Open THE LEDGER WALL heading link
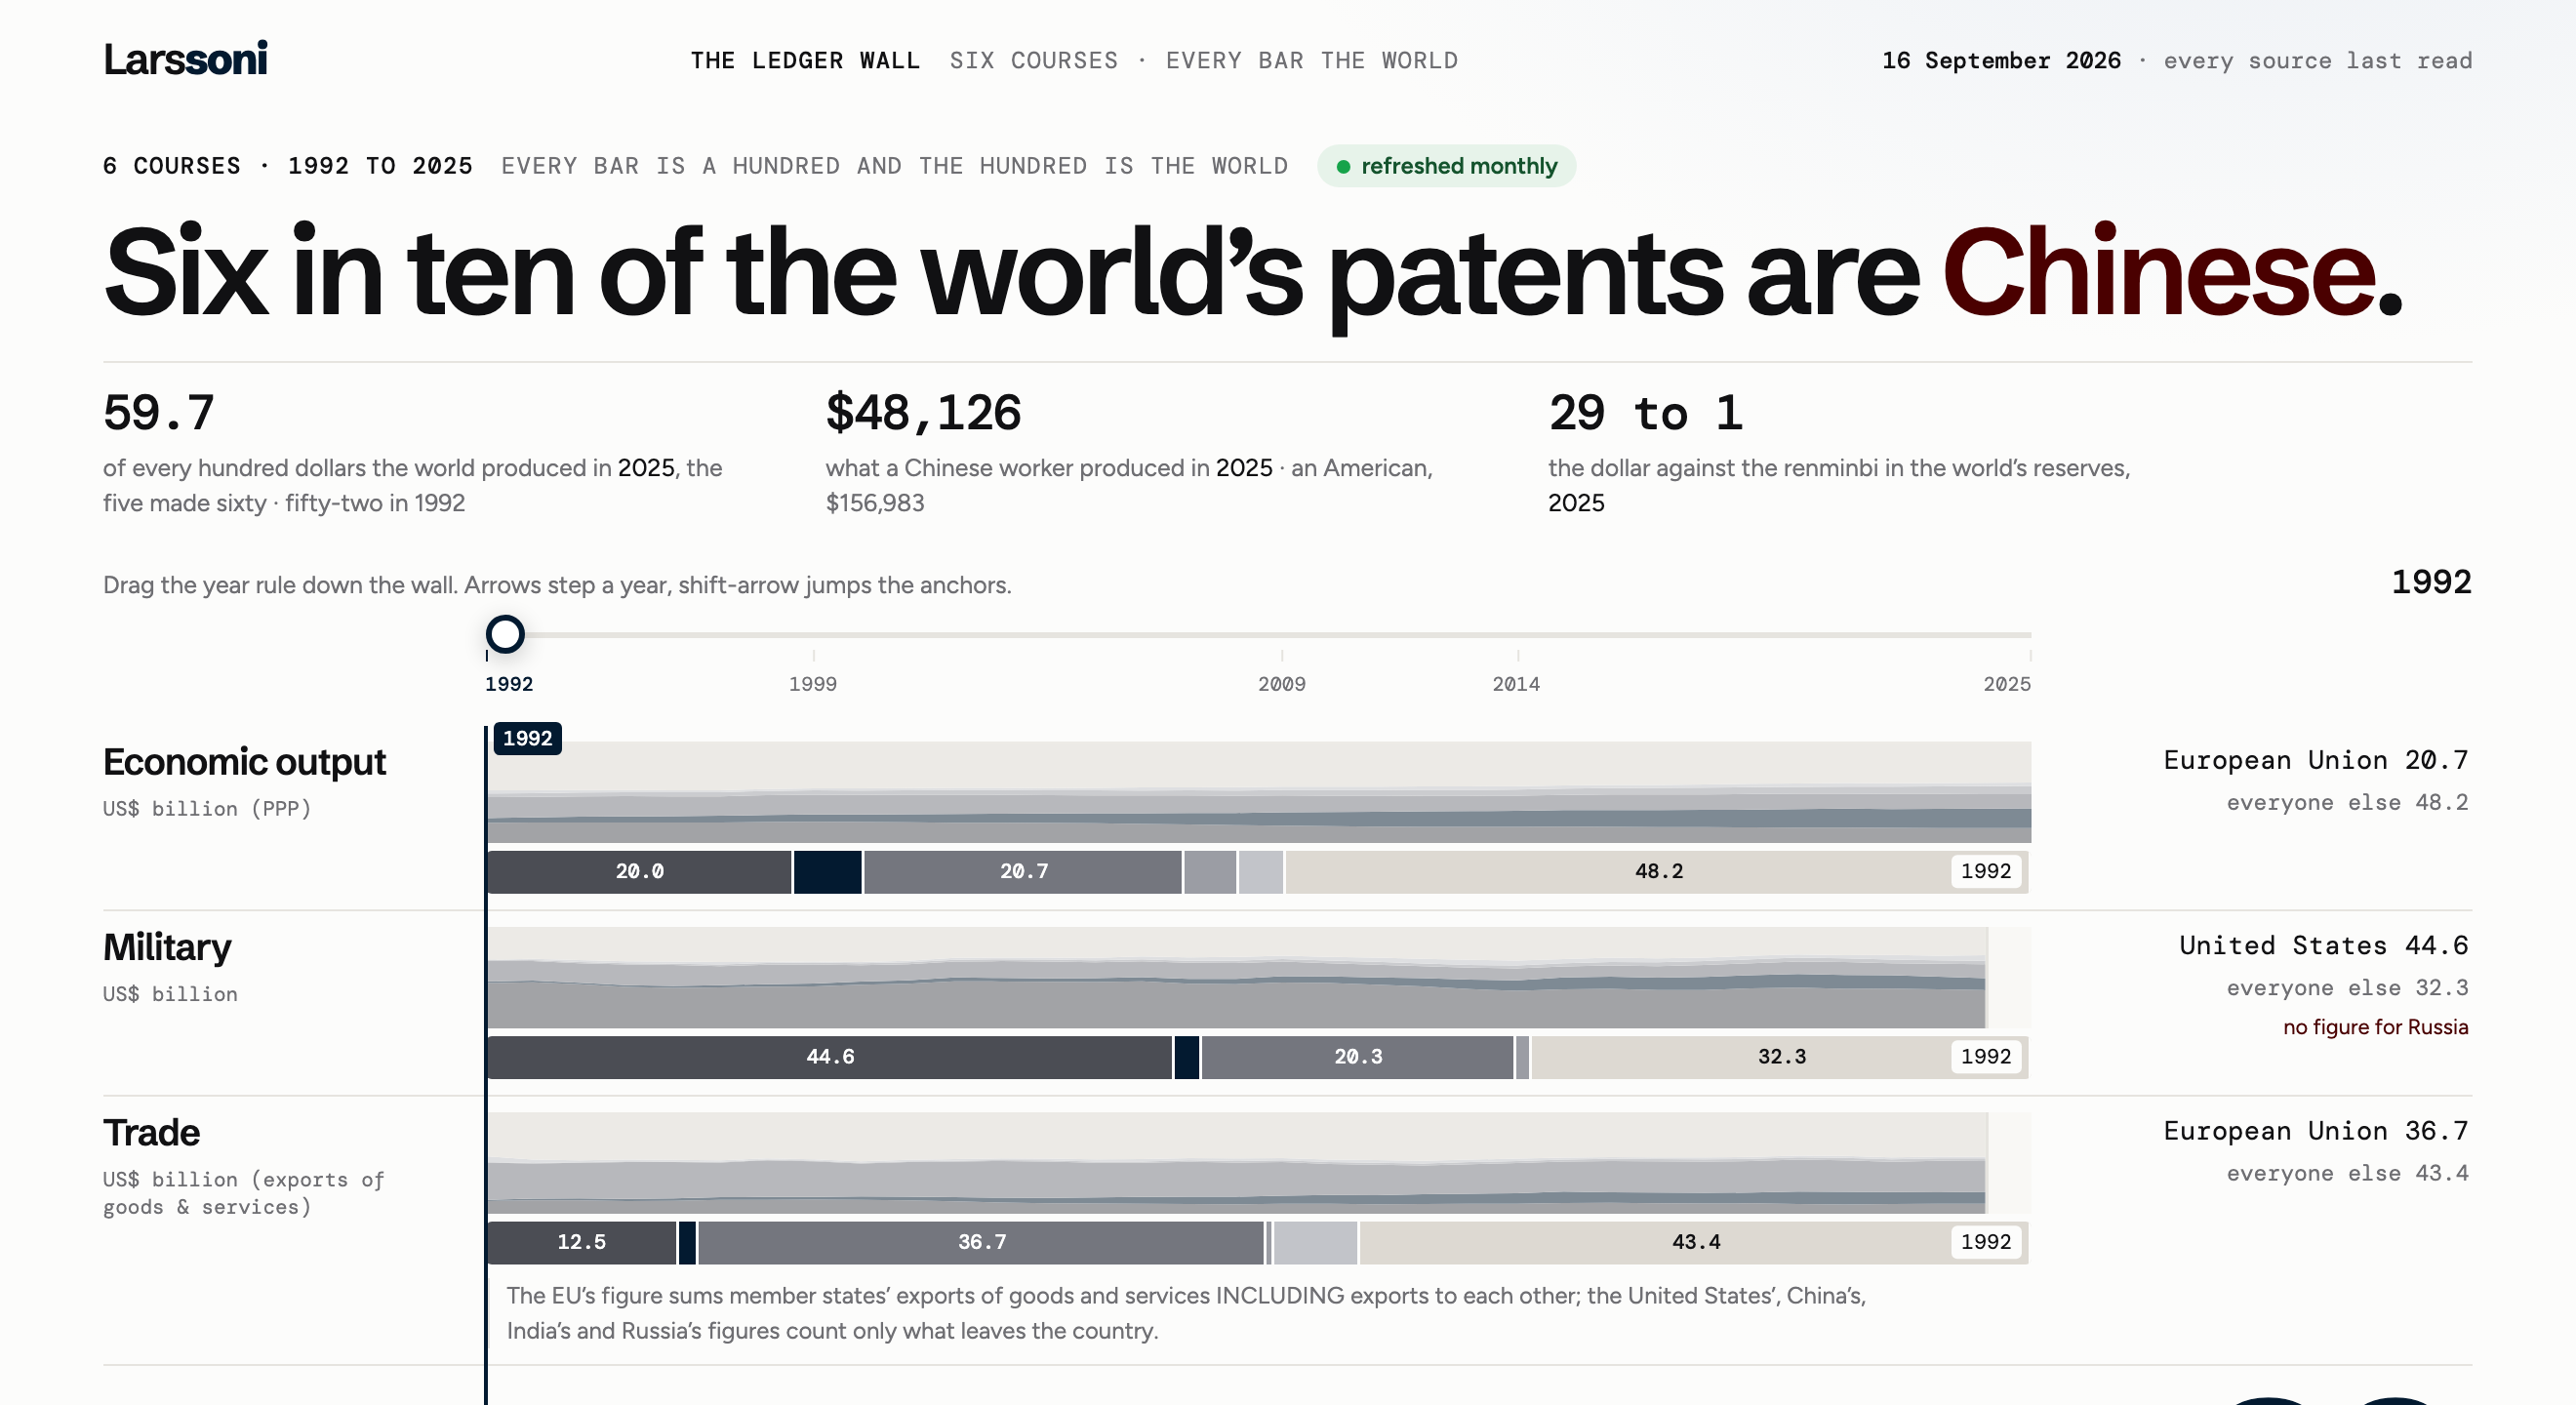The image size is (2576, 1405). click(x=805, y=61)
